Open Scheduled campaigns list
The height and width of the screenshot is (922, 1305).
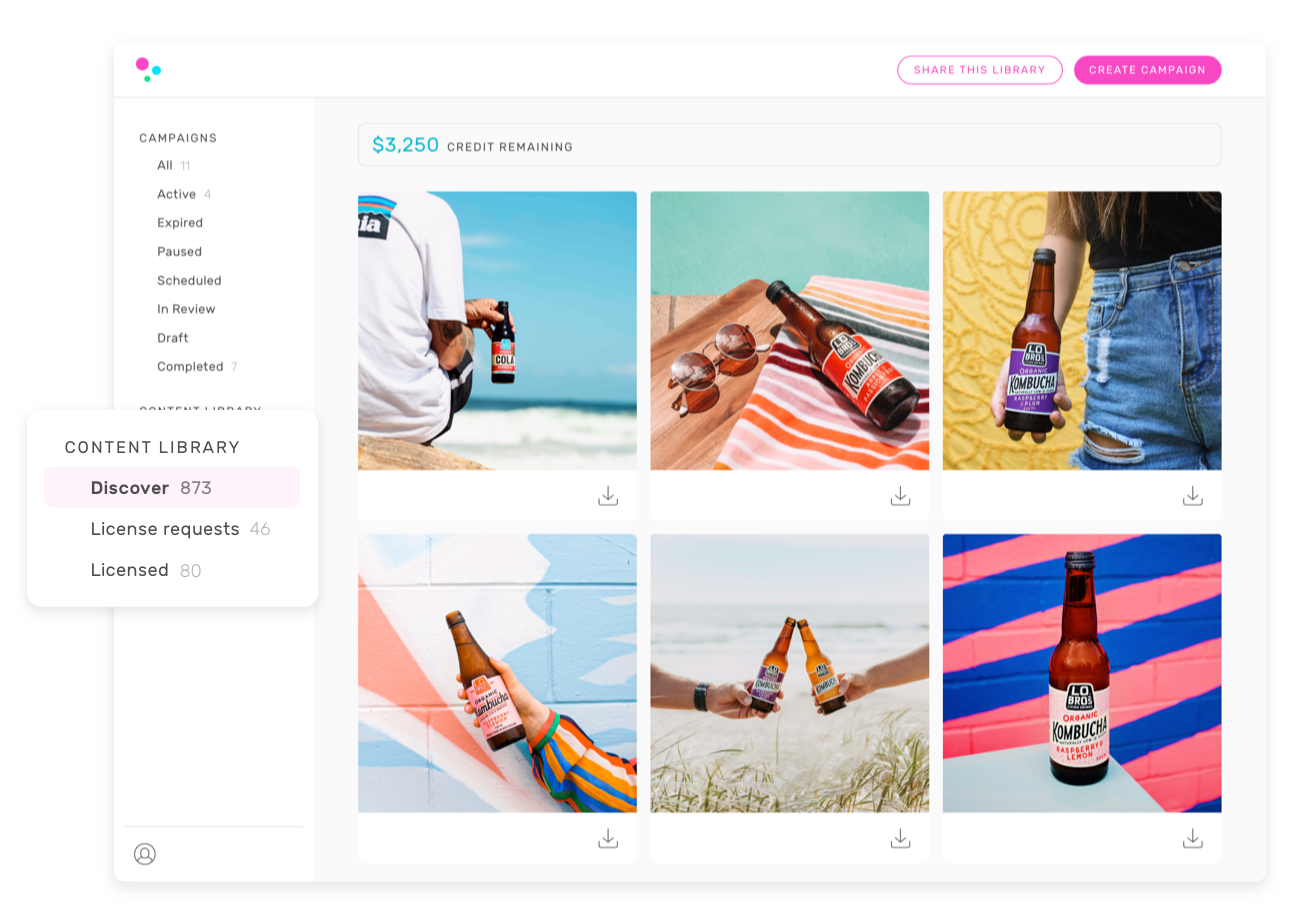[189, 281]
